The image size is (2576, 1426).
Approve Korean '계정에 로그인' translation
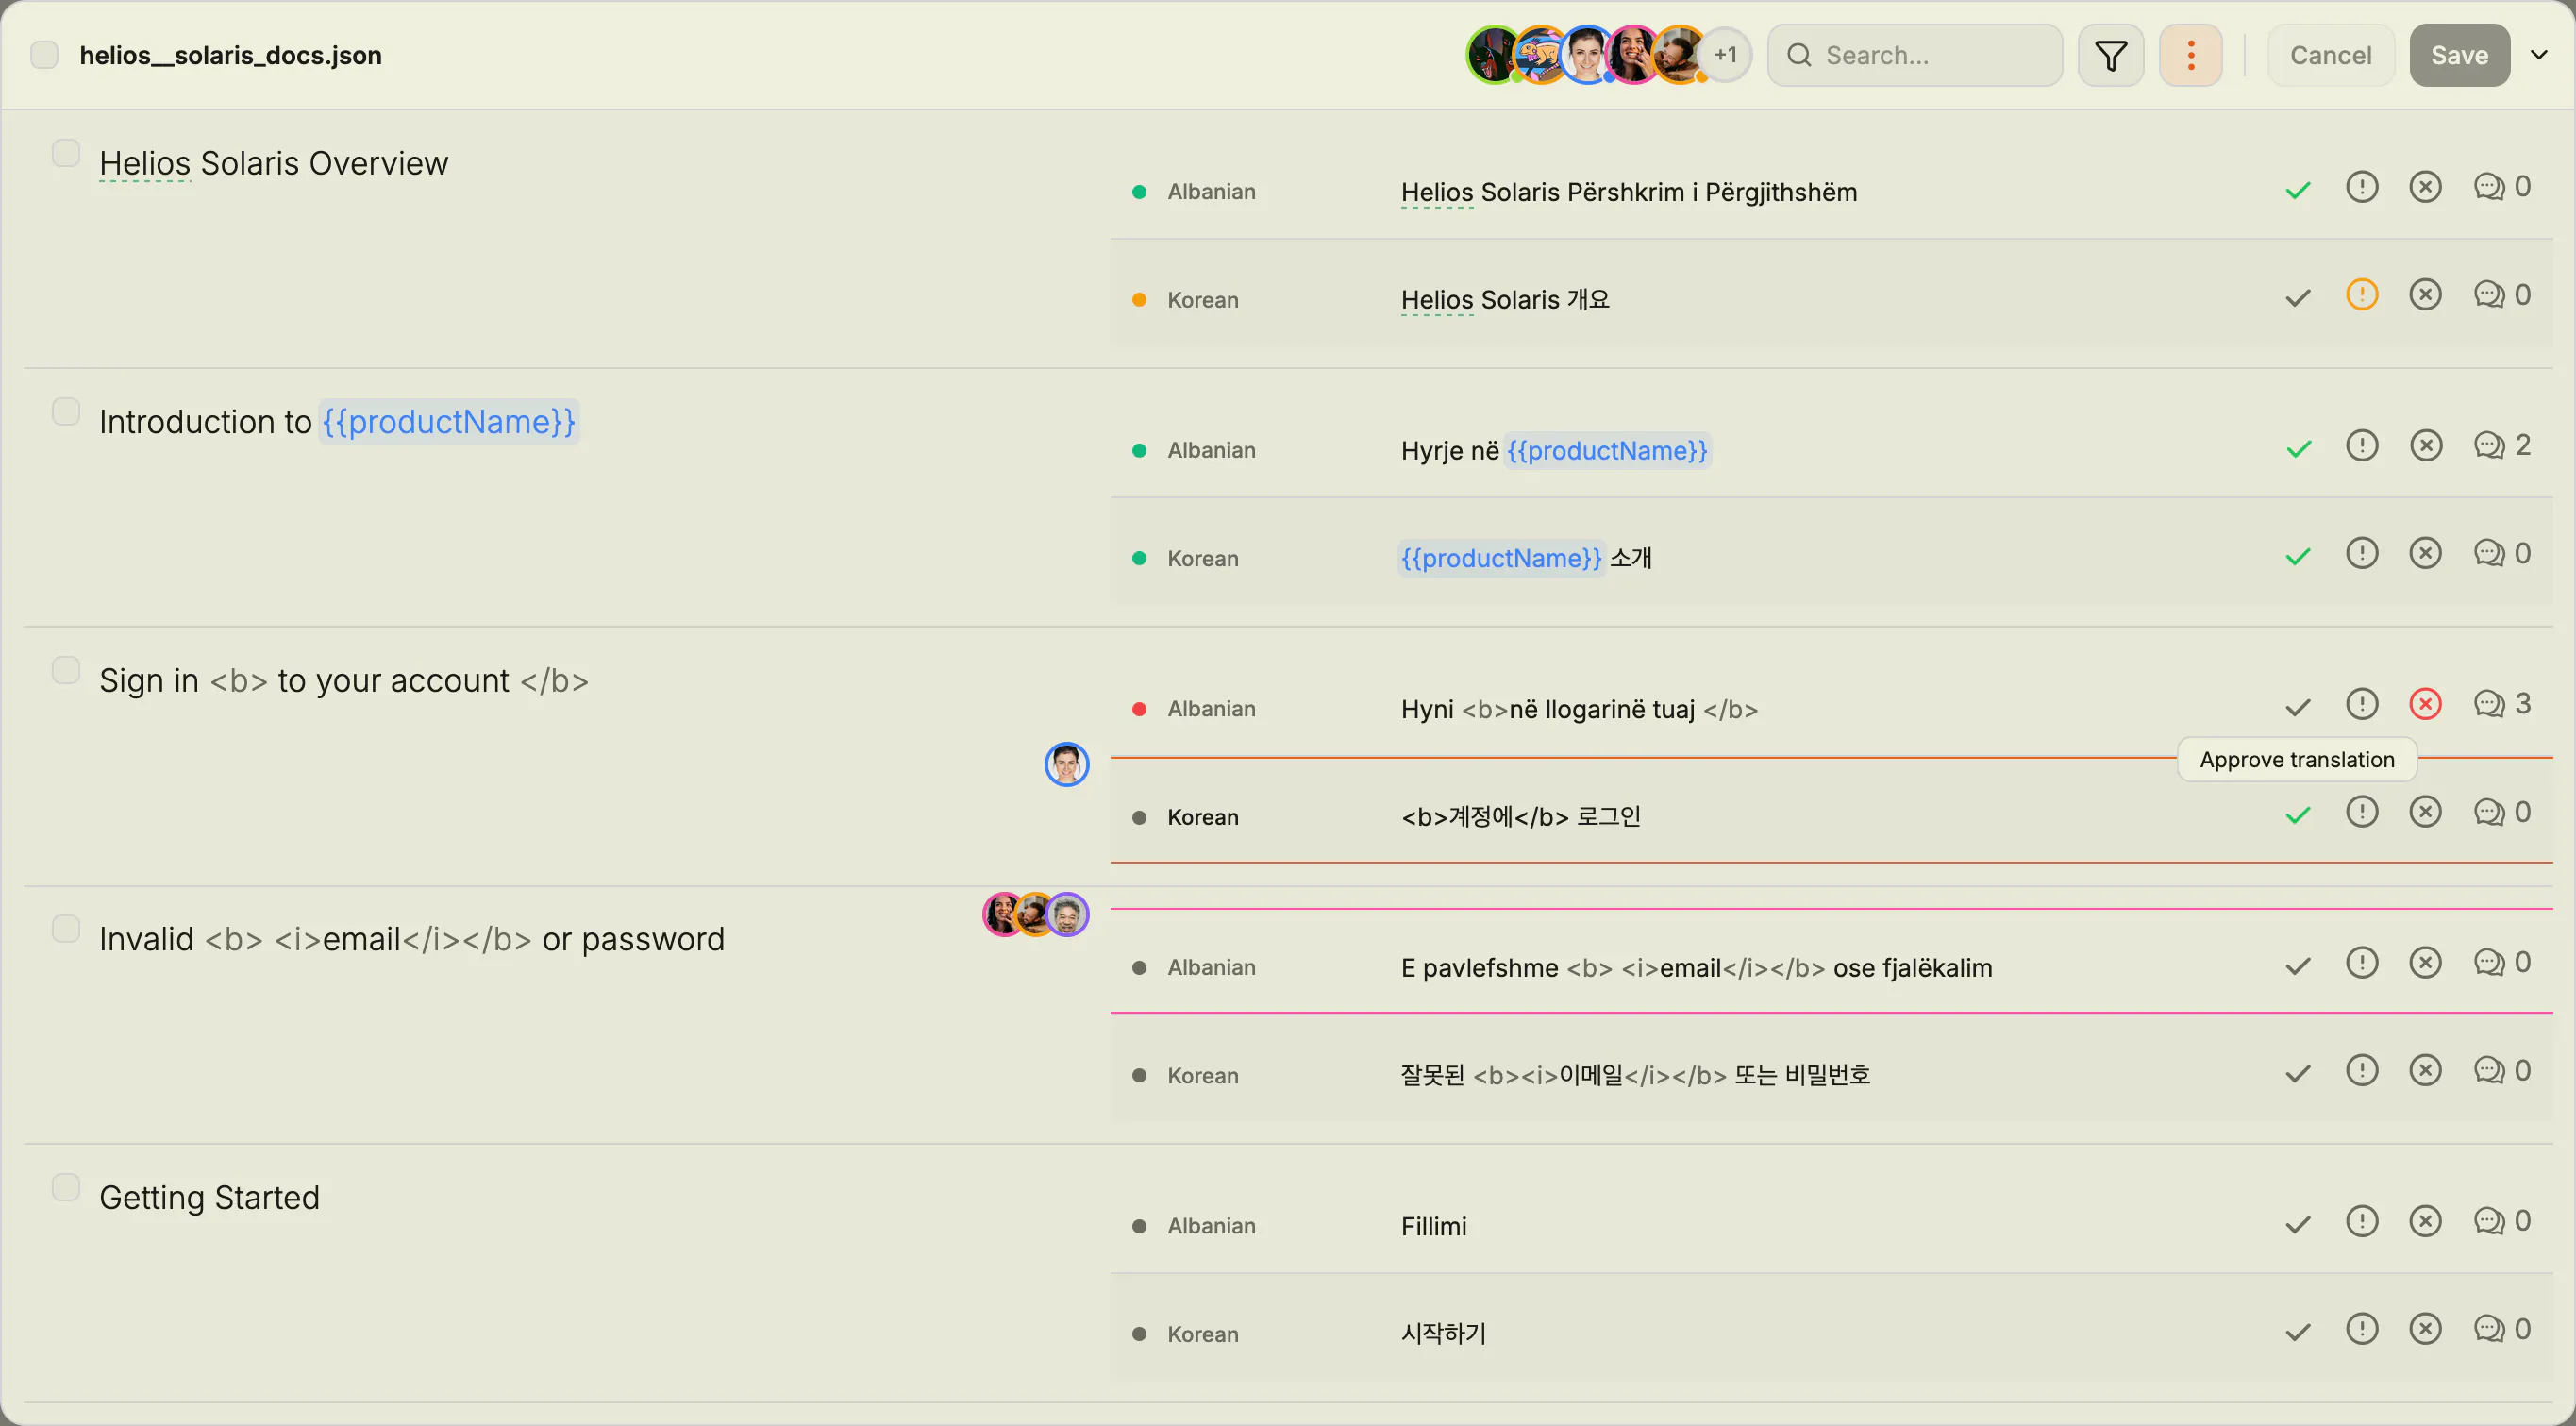pos(2298,815)
